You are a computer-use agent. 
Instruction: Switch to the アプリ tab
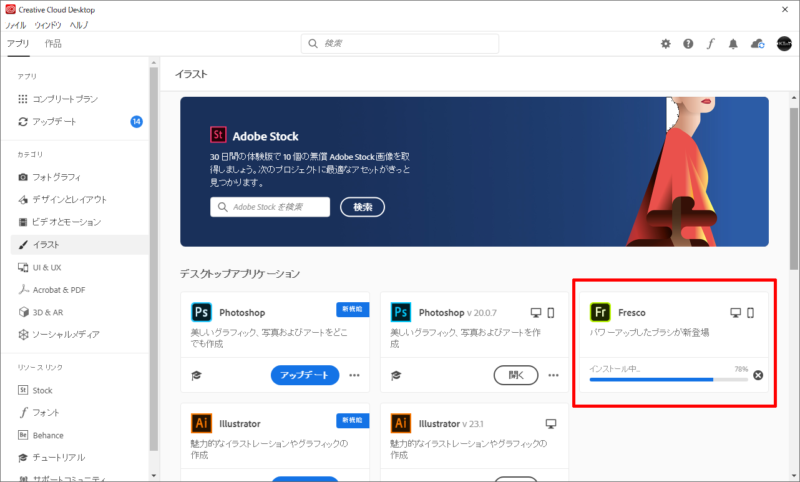[x=18, y=43]
